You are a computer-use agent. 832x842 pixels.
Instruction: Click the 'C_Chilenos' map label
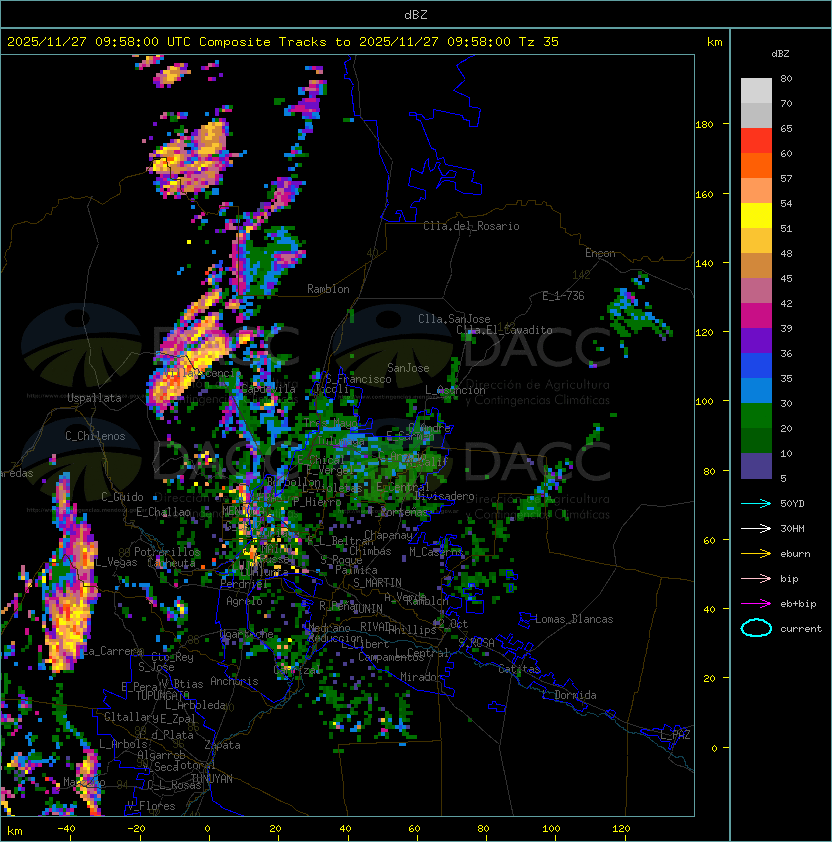pyautogui.click(x=95, y=436)
